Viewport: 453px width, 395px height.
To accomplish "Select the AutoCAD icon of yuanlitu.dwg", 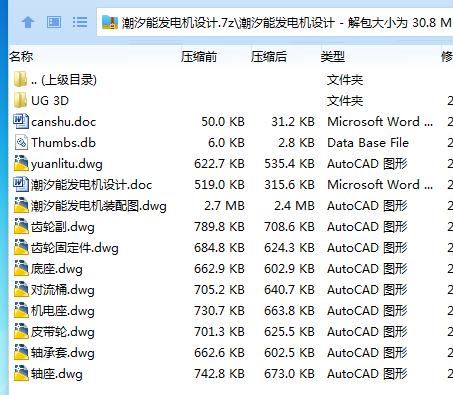I will pyautogui.click(x=21, y=163).
